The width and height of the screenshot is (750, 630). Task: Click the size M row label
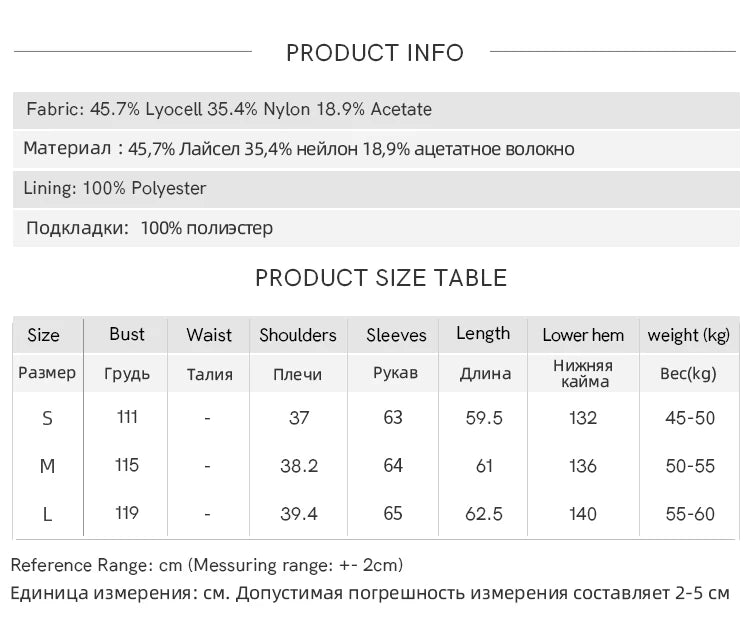(x=47, y=466)
